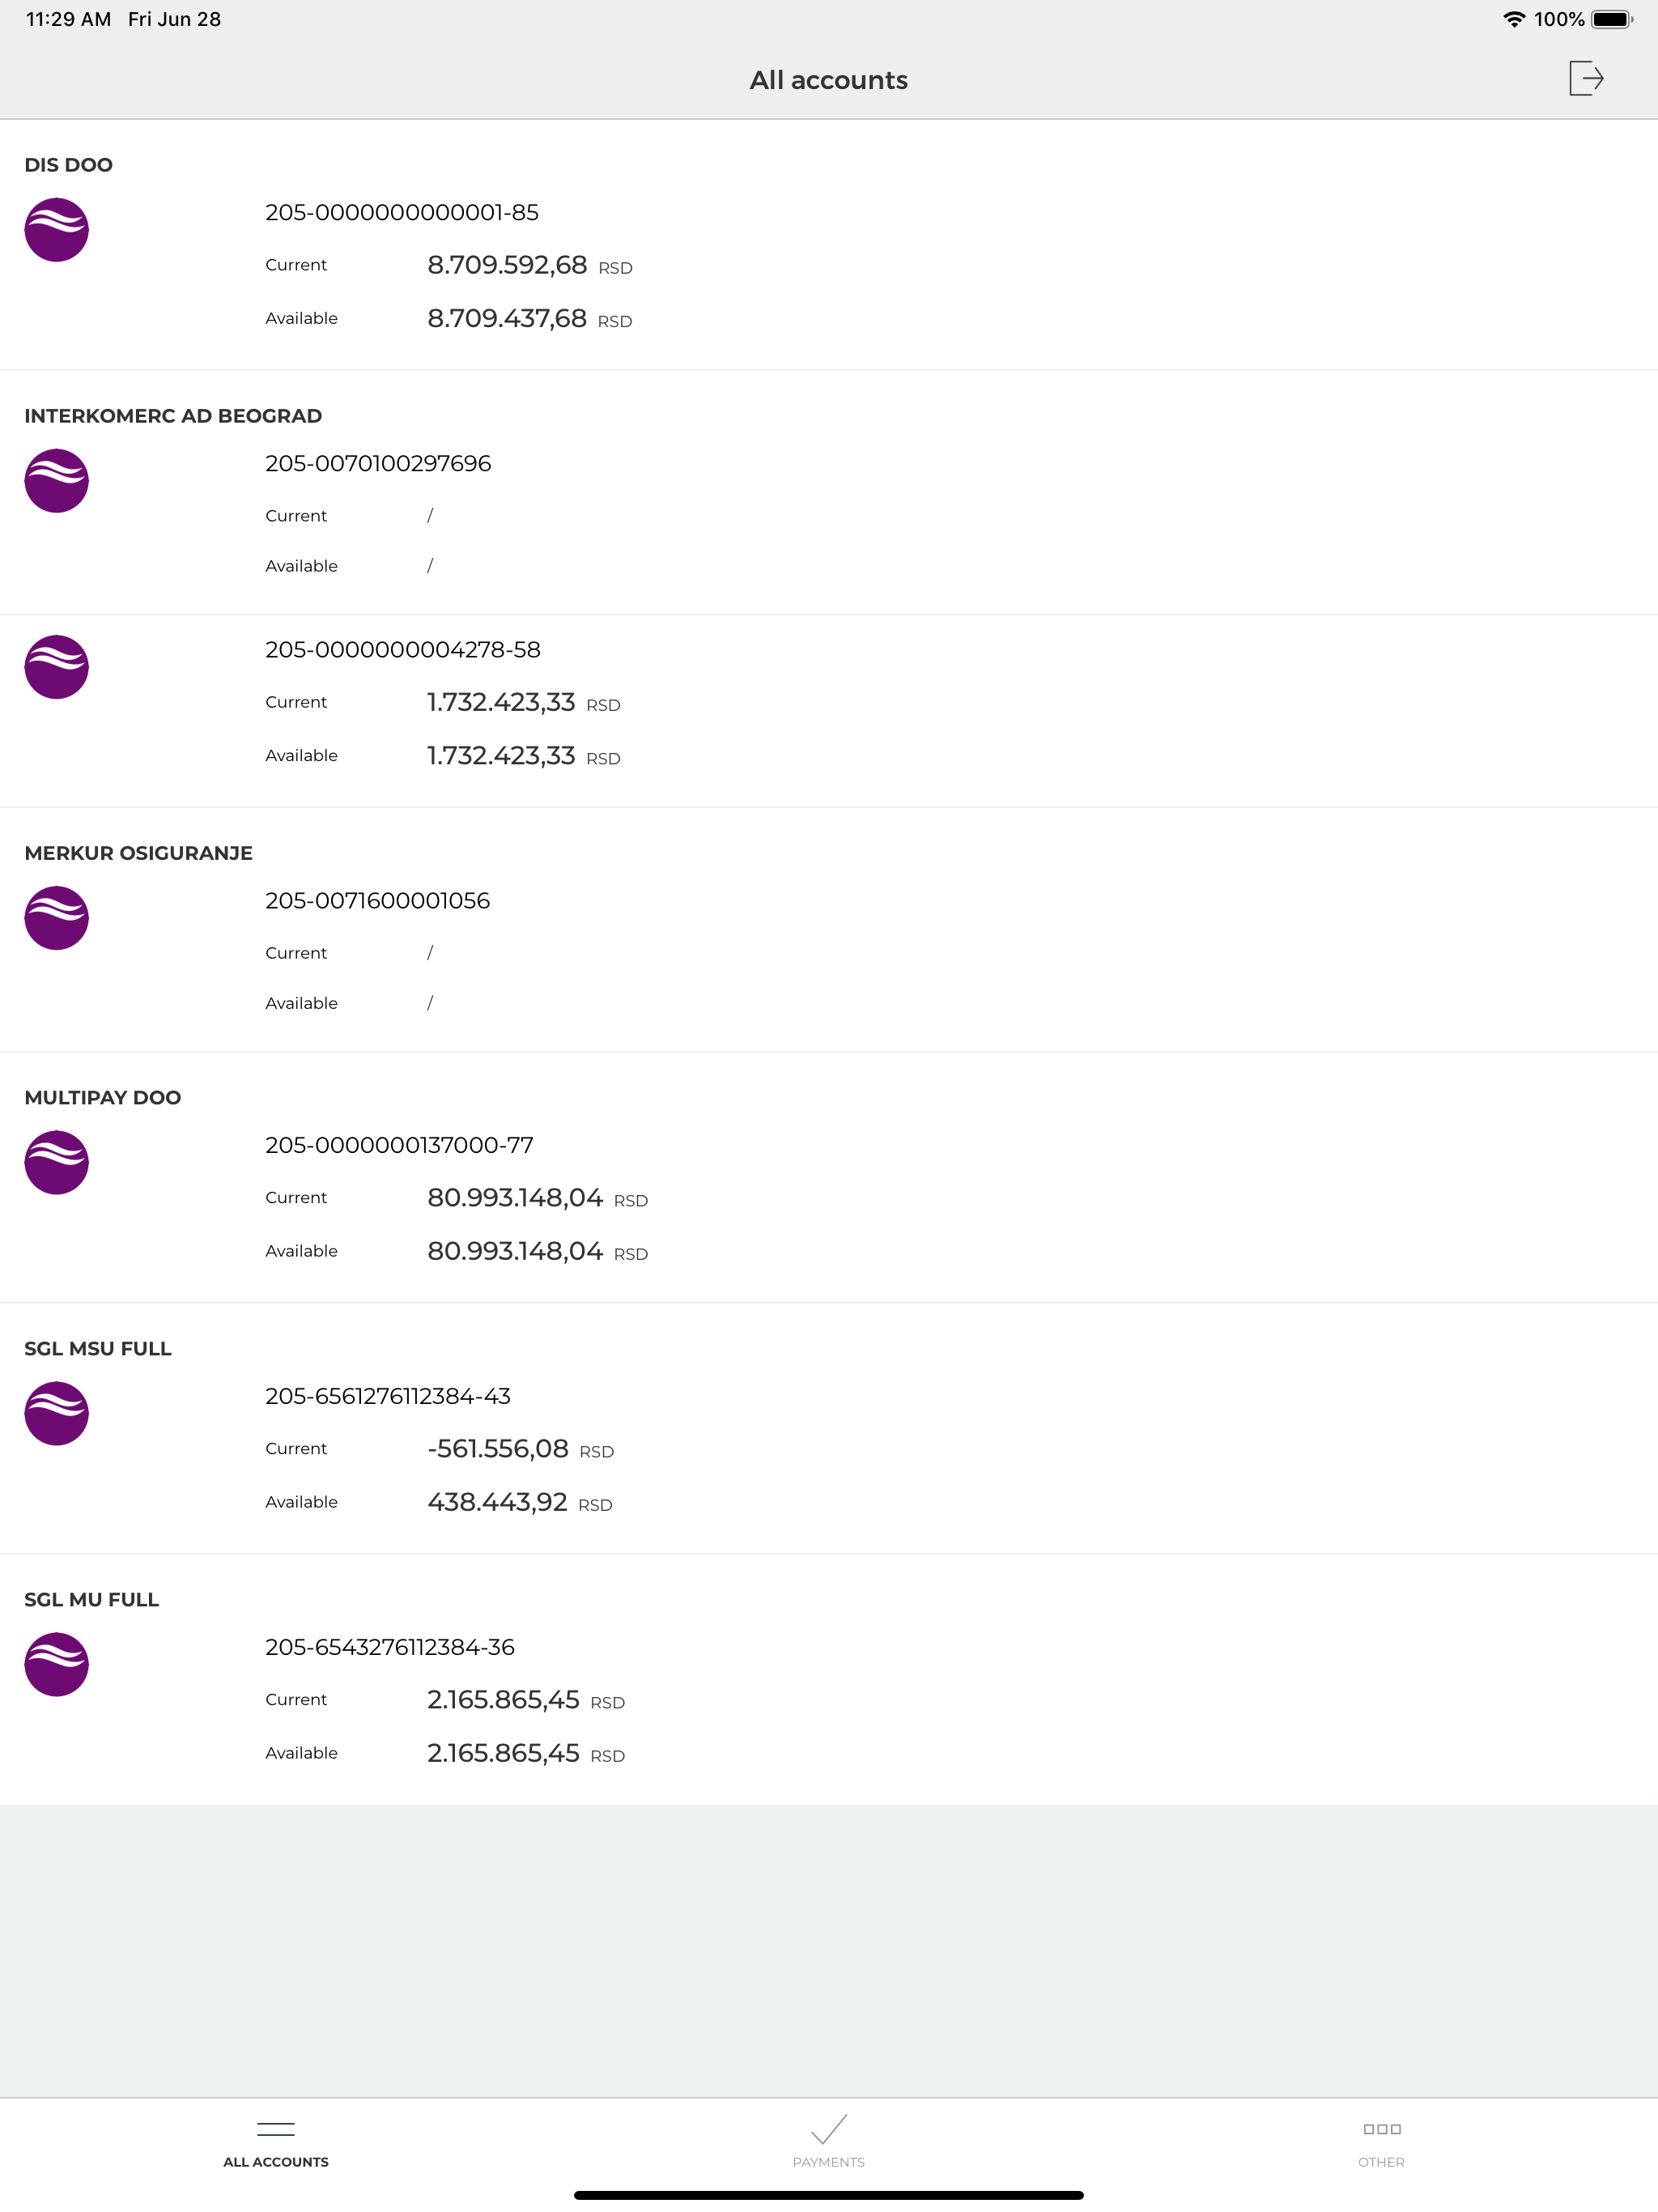Switch to the Payments tab
Image resolution: width=1658 pixels, height=2212 pixels.
tap(829, 2142)
